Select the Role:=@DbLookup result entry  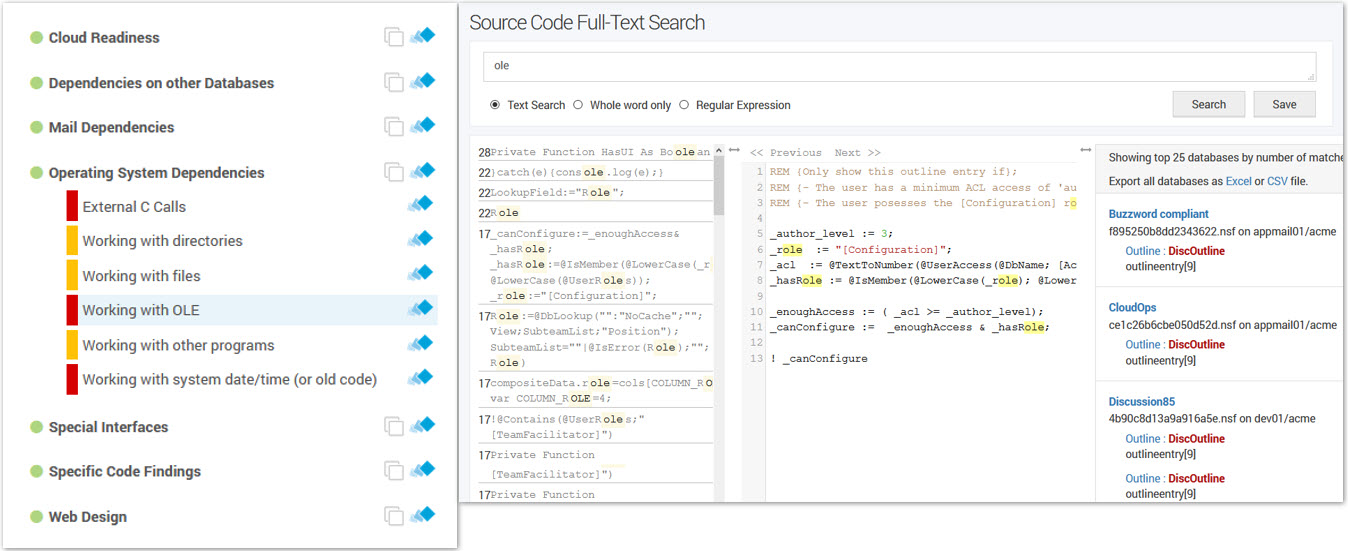point(595,339)
